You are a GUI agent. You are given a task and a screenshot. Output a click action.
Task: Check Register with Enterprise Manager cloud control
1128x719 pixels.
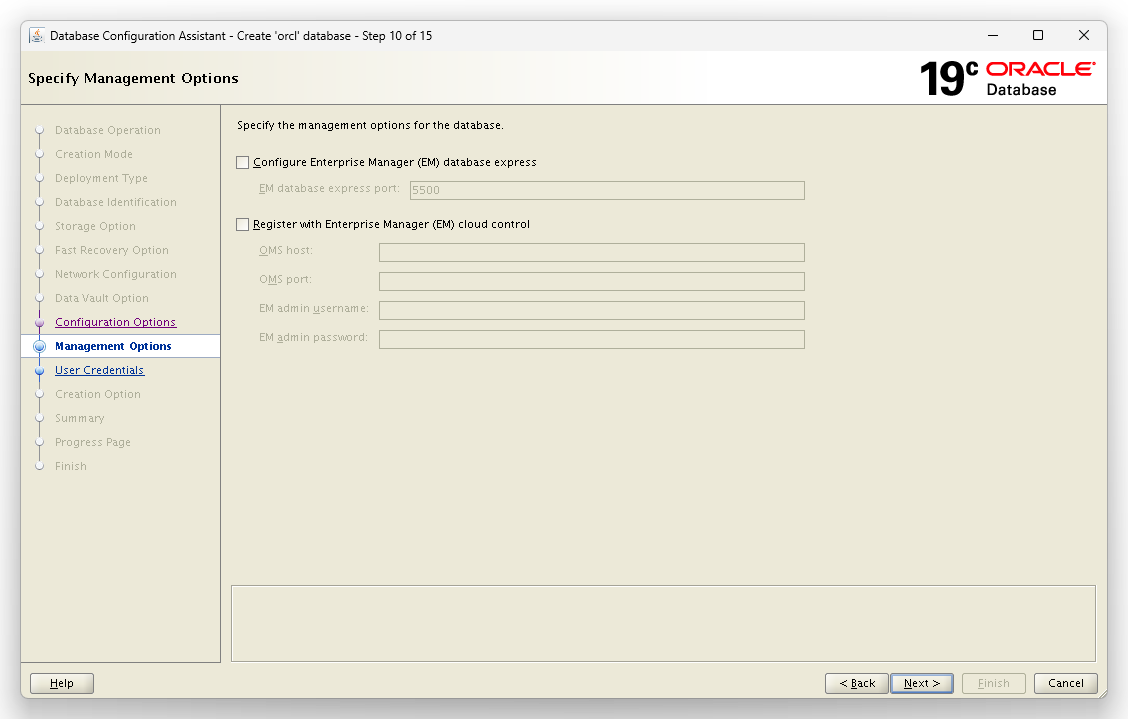tap(242, 225)
